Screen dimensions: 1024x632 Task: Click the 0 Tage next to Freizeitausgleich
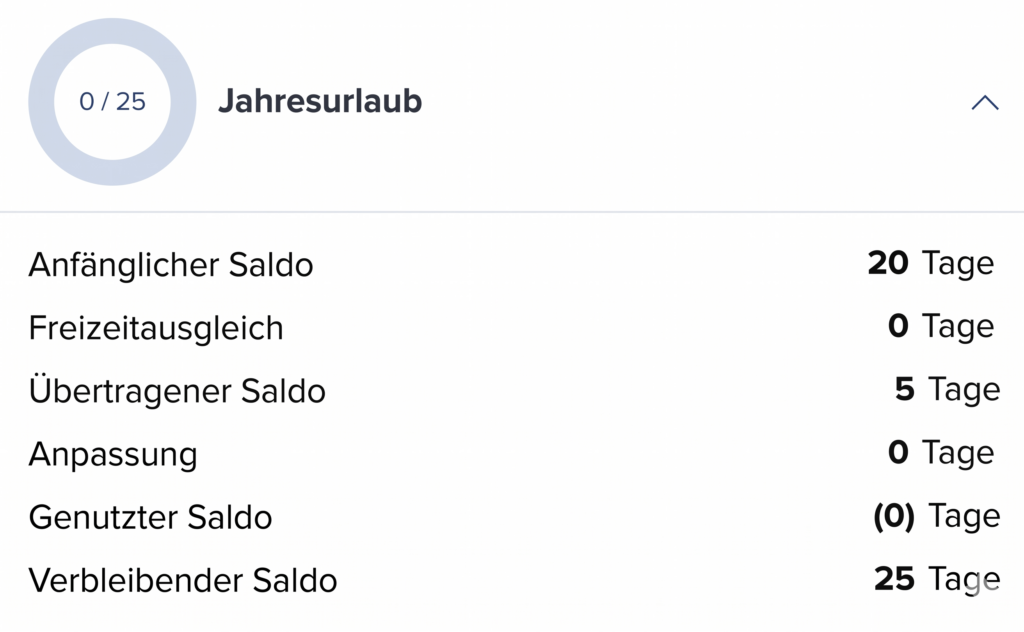point(940,326)
